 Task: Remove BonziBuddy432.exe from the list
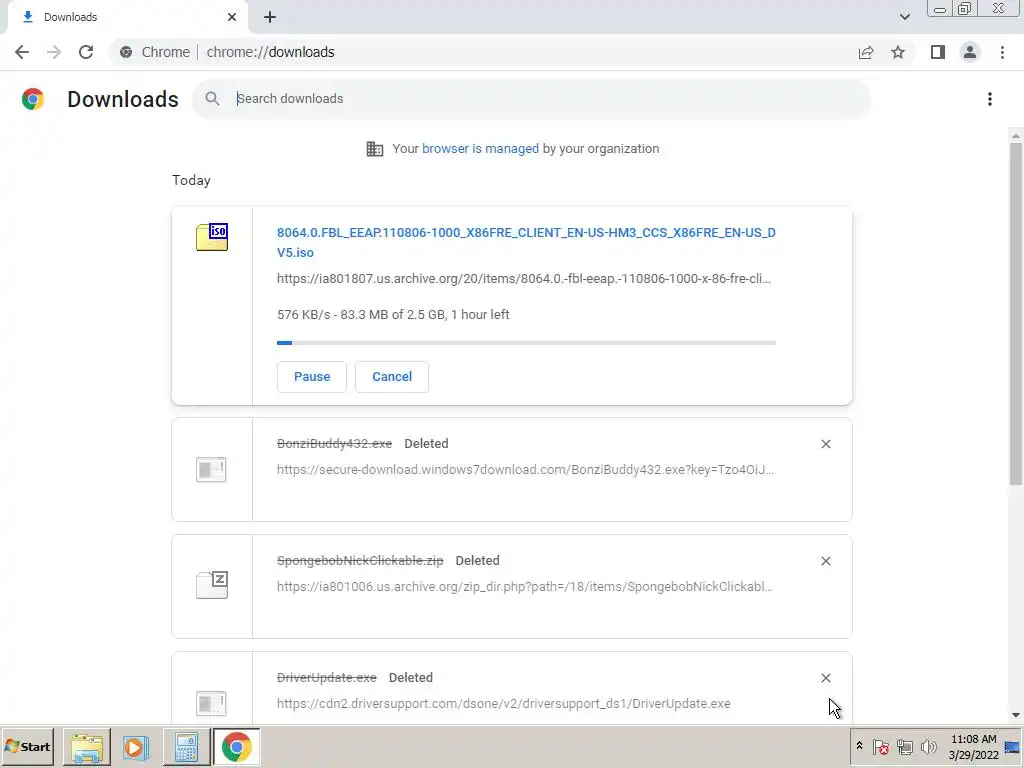[x=825, y=444]
